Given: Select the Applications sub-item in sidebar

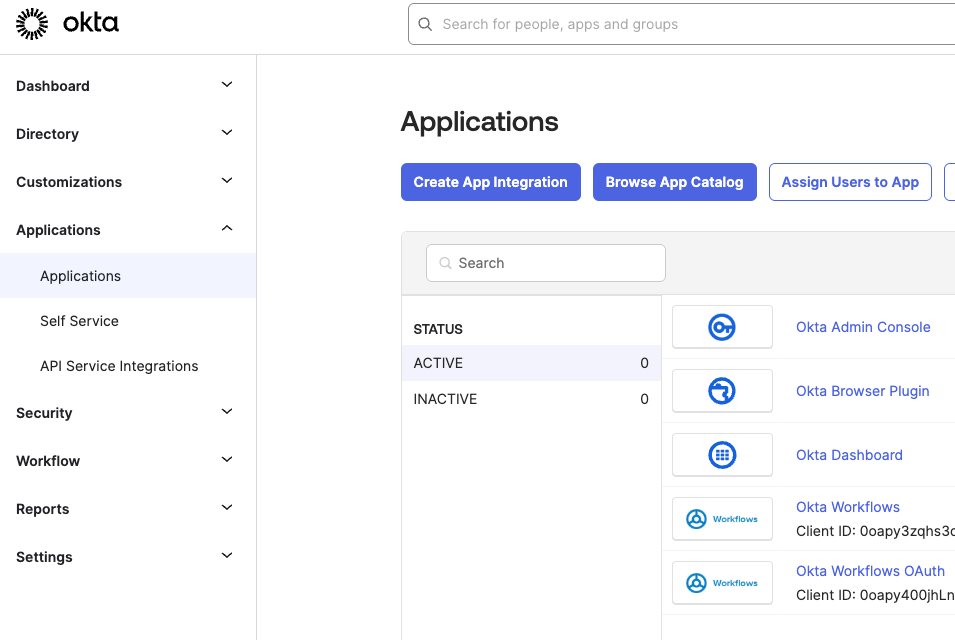Looking at the screenshot, I should [x=128, y=276].
